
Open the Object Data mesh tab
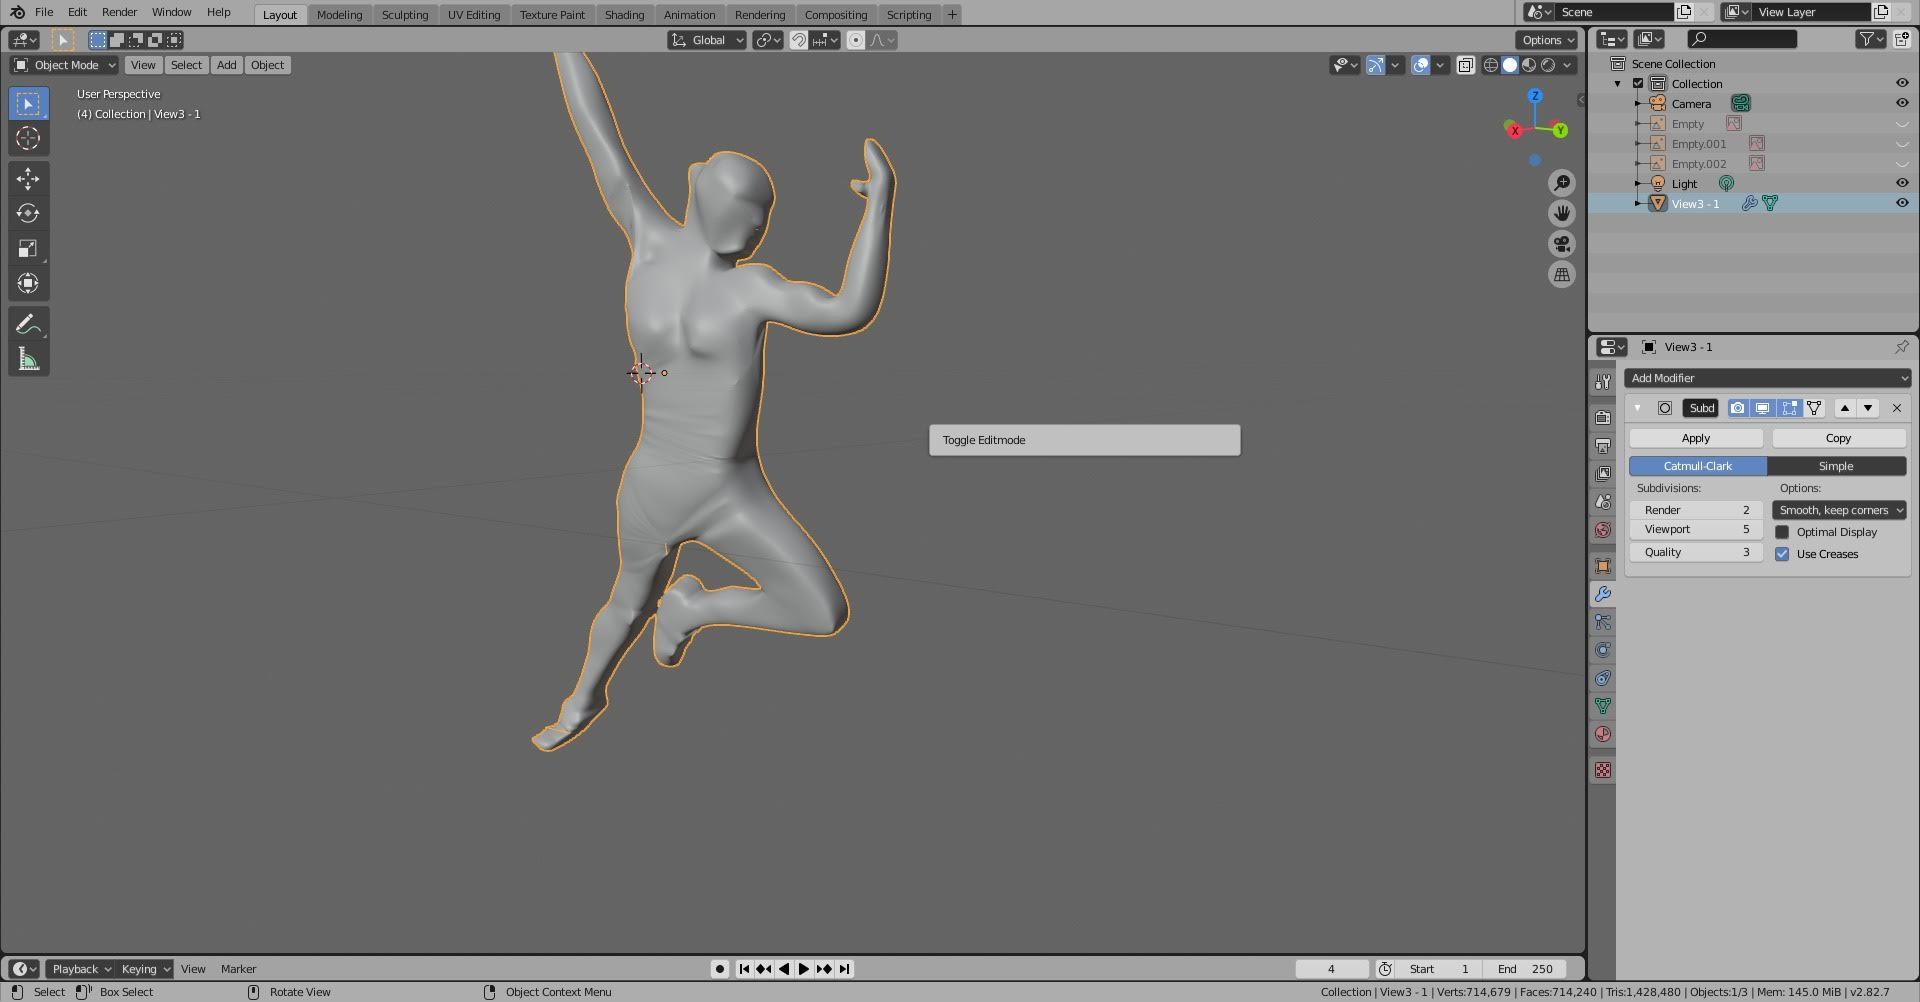coord(1603,706)
